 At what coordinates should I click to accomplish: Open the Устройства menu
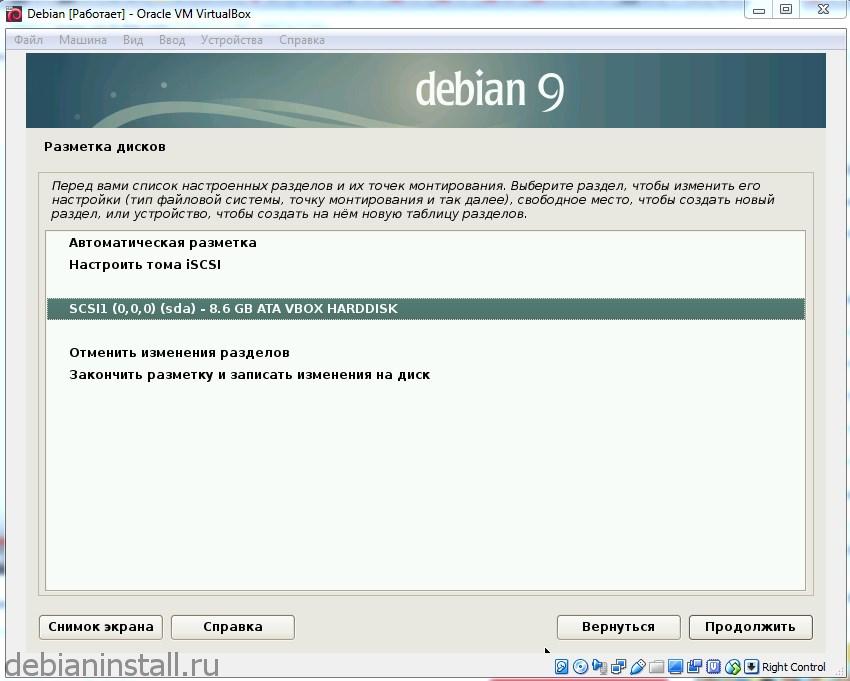point(231,40)
